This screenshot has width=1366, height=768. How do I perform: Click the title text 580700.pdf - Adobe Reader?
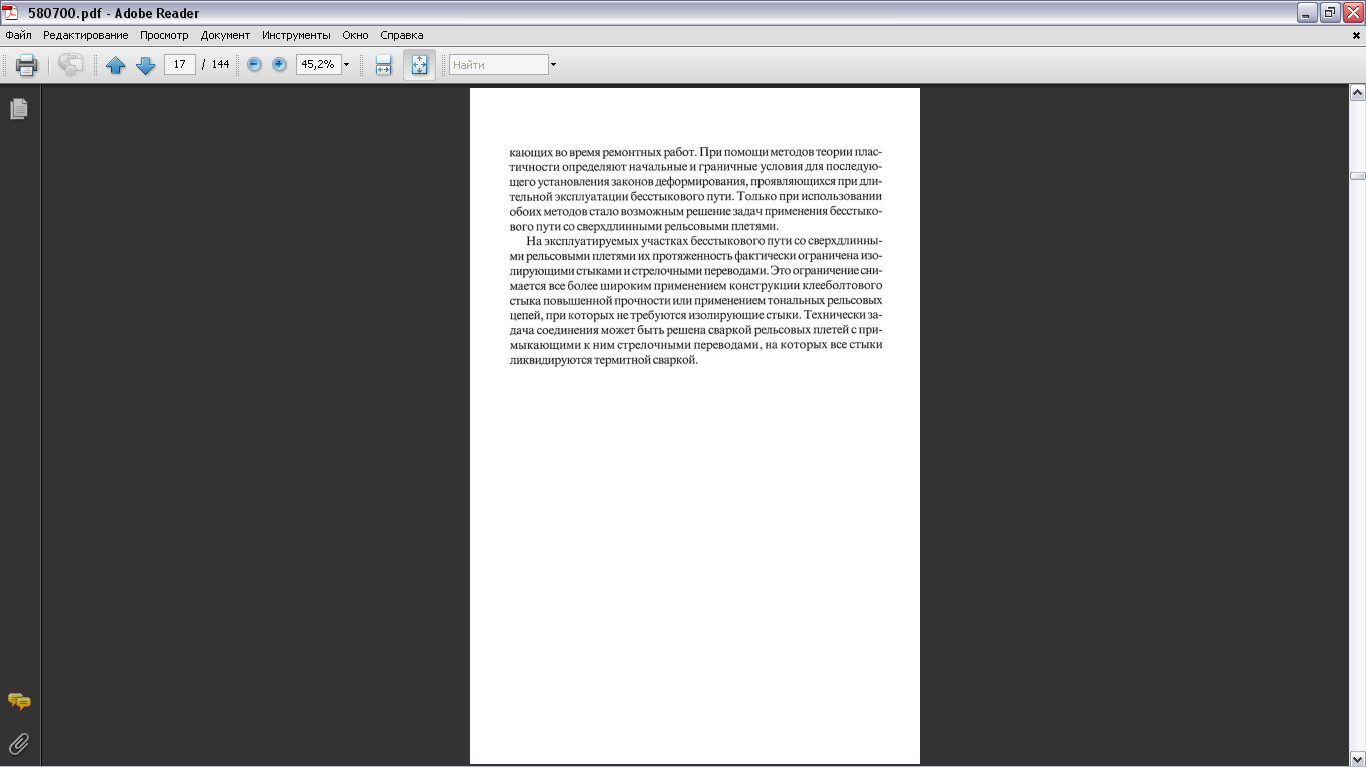pos(113,13)
